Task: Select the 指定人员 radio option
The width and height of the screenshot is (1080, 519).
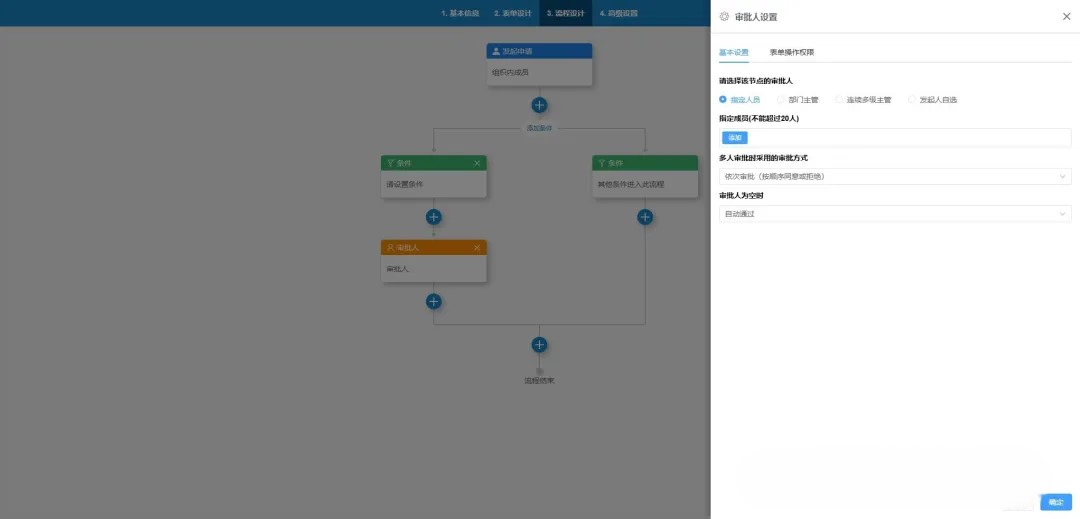Action: pos(723,100)
